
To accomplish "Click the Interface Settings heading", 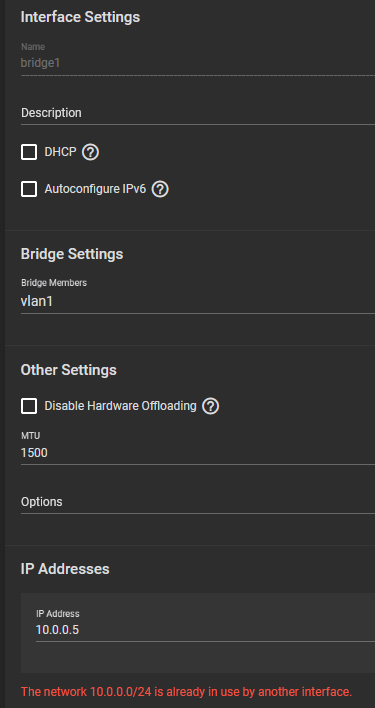I will [x=80, y=17].
